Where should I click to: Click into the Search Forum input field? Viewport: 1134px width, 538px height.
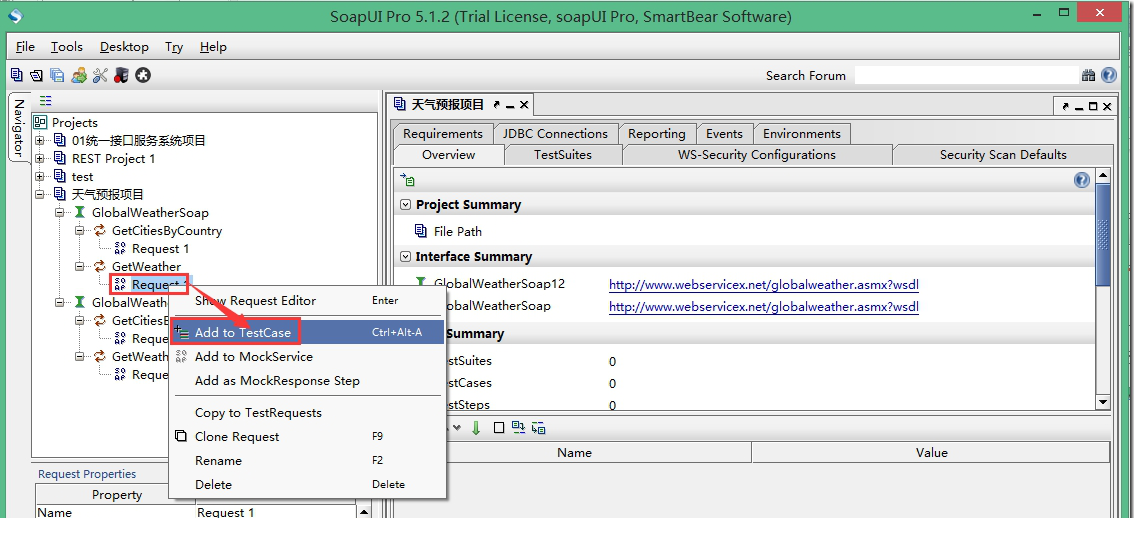pyautogui.click(x=966, y=75)
